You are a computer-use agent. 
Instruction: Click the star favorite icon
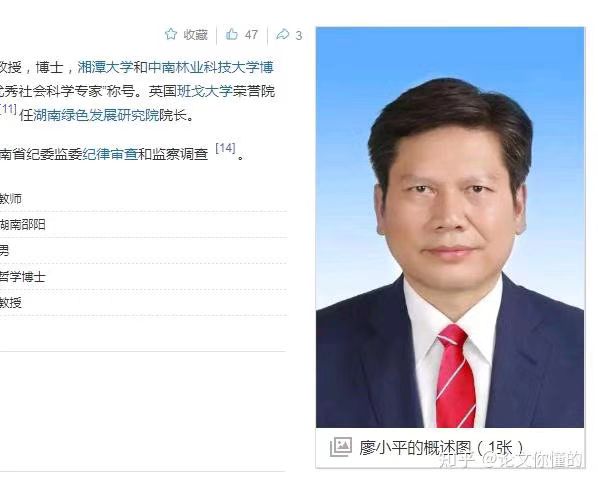point(171,34)
